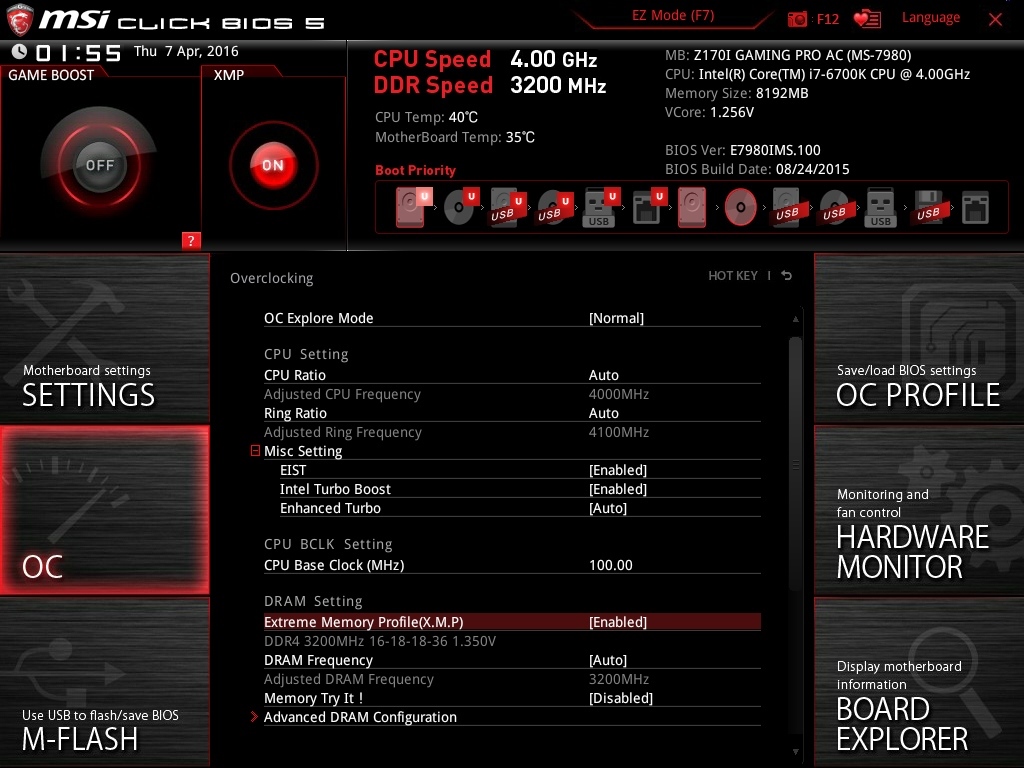Click the scrollbar up arrow in Overclocking list
Image resolution: width=1024 pixels, height=768 pixels.
[795, 319]
